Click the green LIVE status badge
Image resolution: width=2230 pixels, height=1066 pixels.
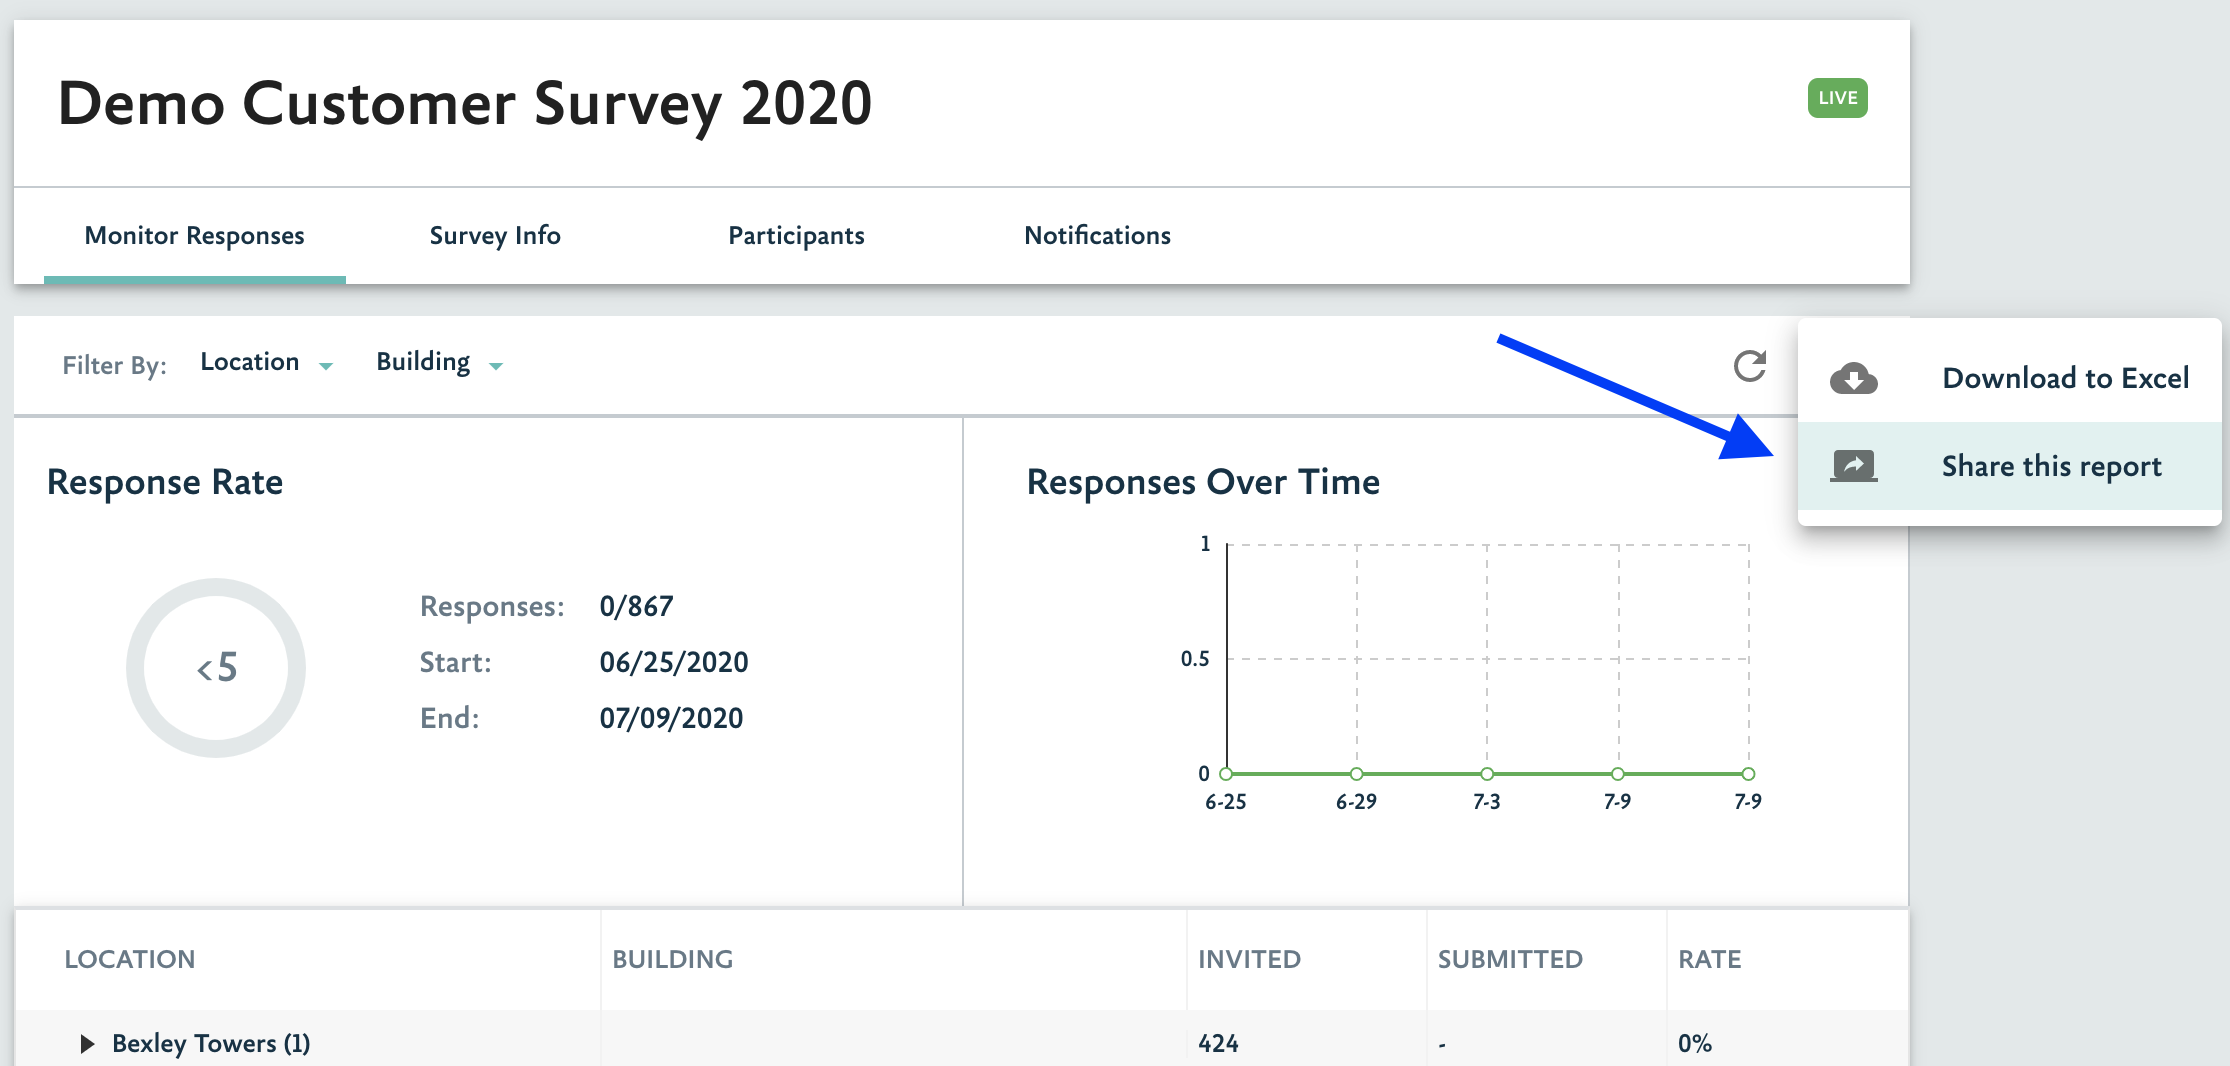point(1837,98)
